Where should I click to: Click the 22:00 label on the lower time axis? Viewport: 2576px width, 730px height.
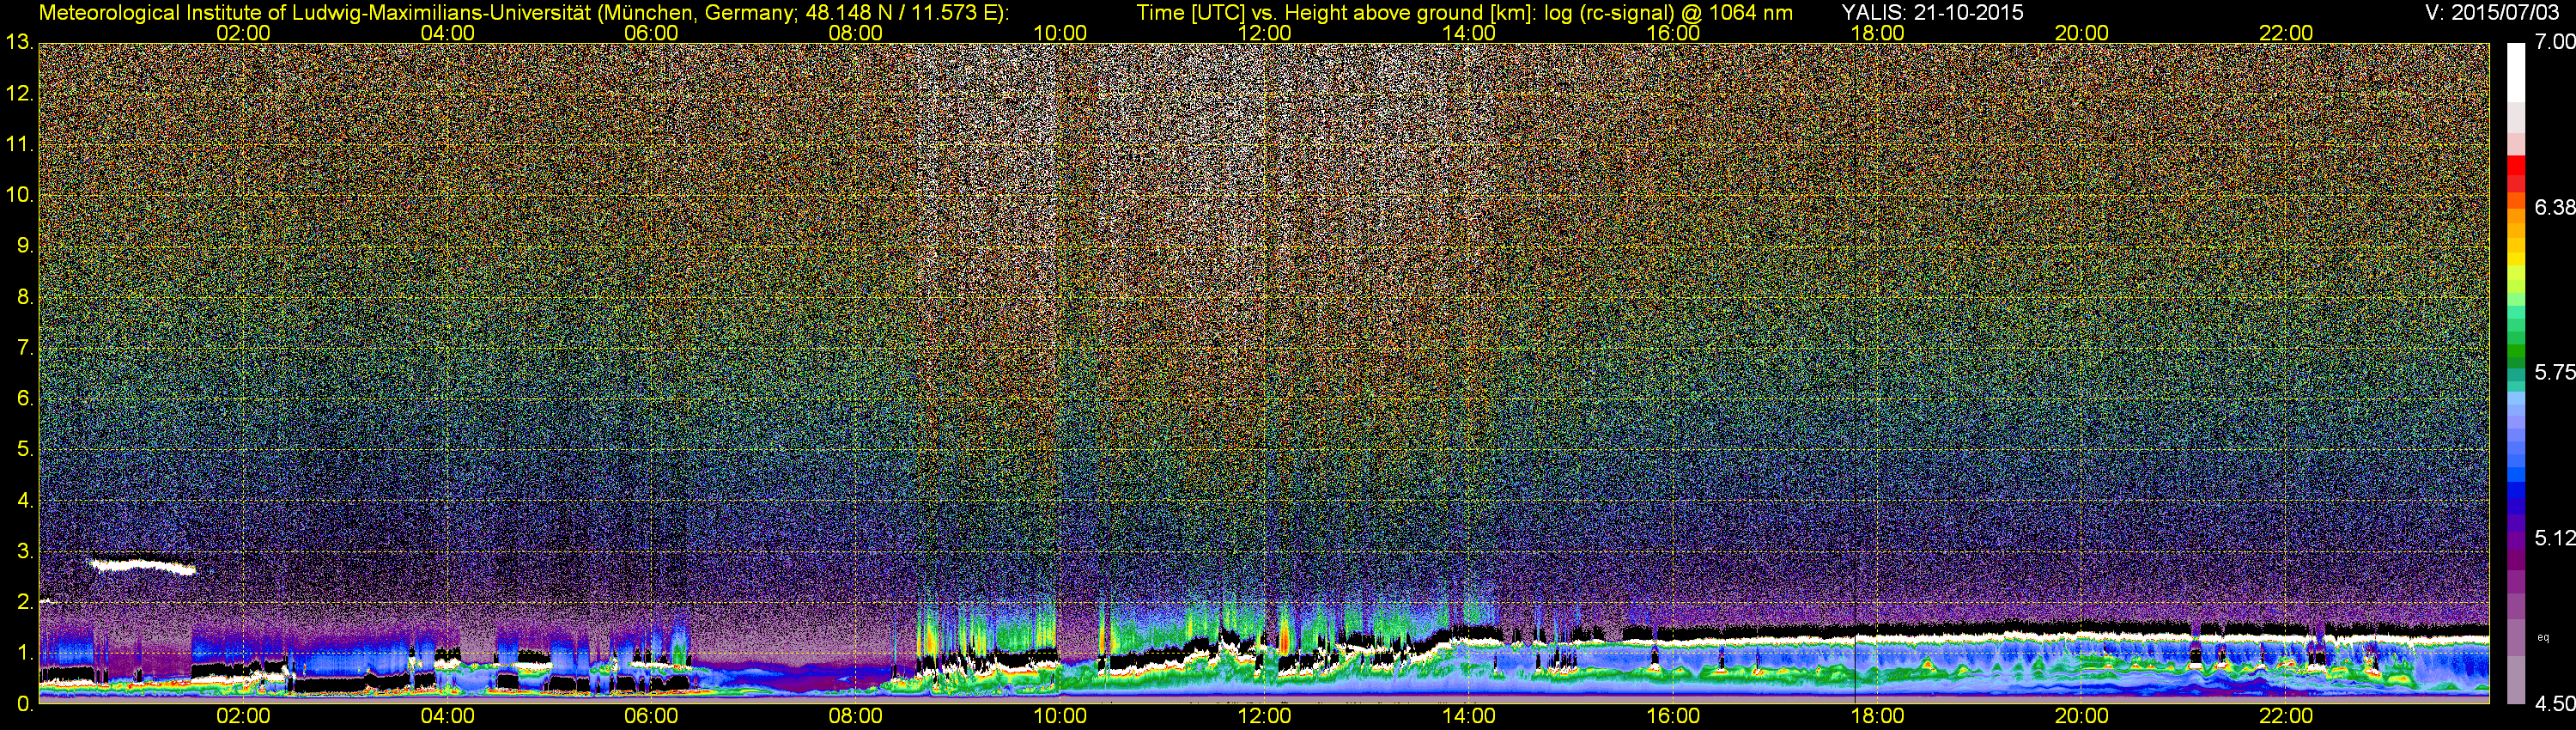click(x=2286, y=716)
